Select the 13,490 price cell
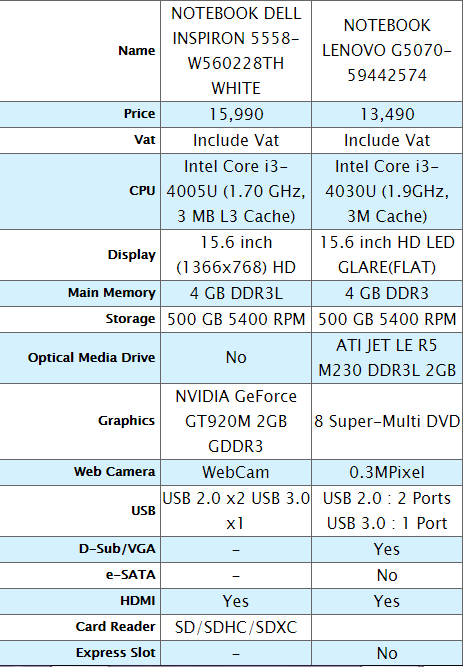This screenshot has width=463, height=667. point(387,114)
